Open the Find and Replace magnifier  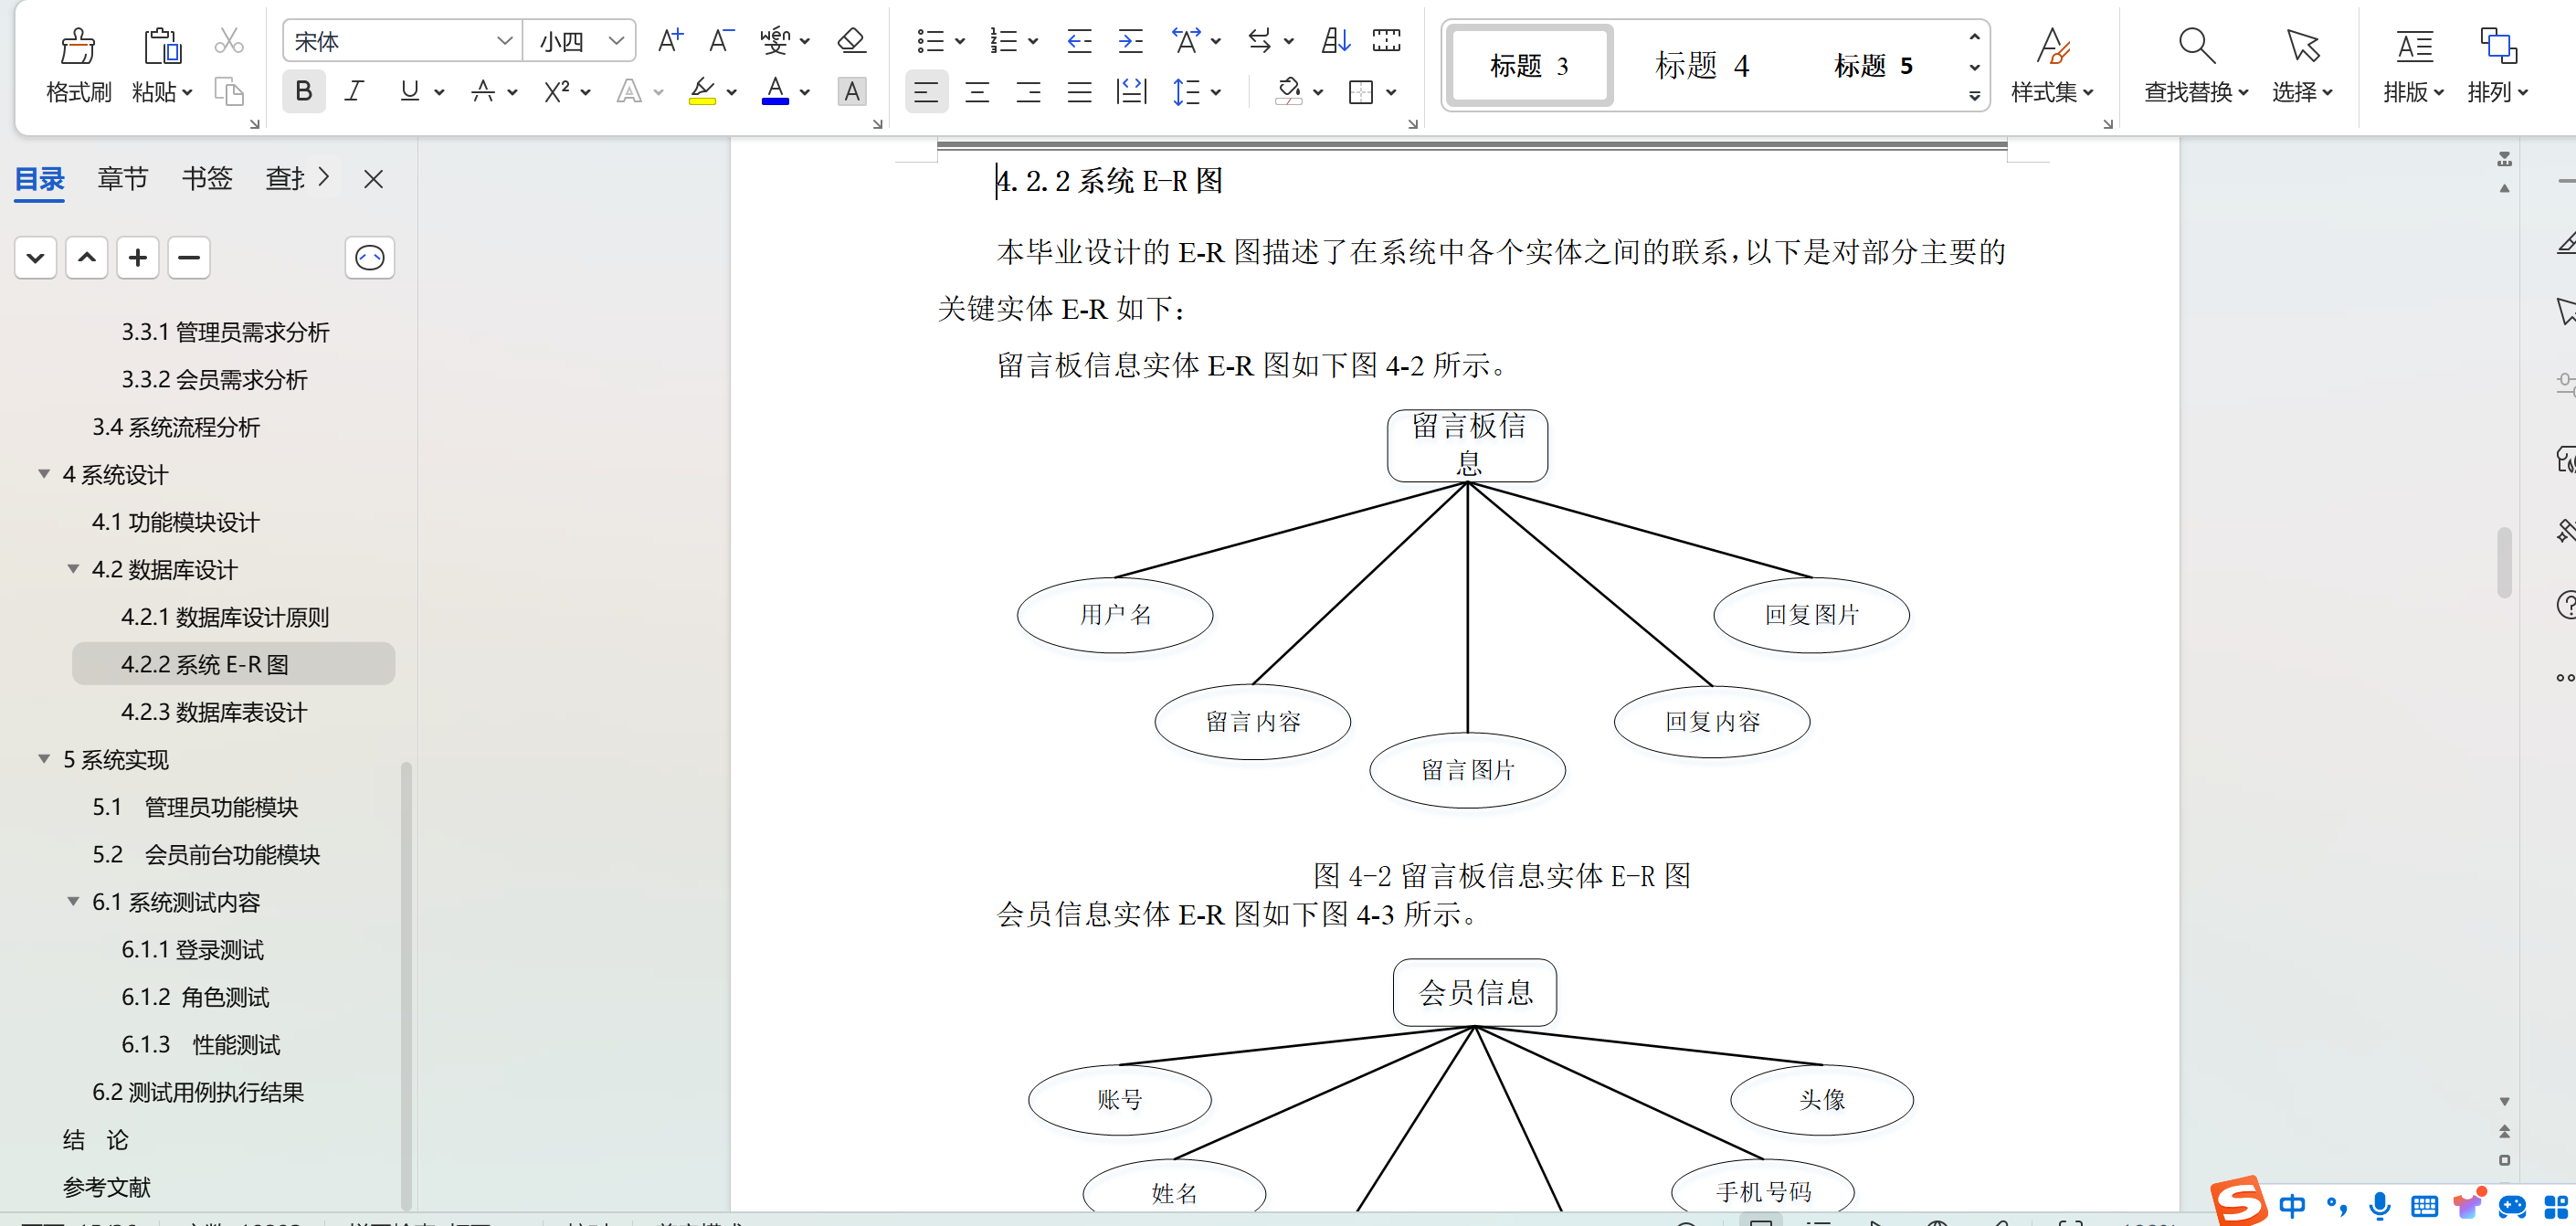click(2195, 47)
